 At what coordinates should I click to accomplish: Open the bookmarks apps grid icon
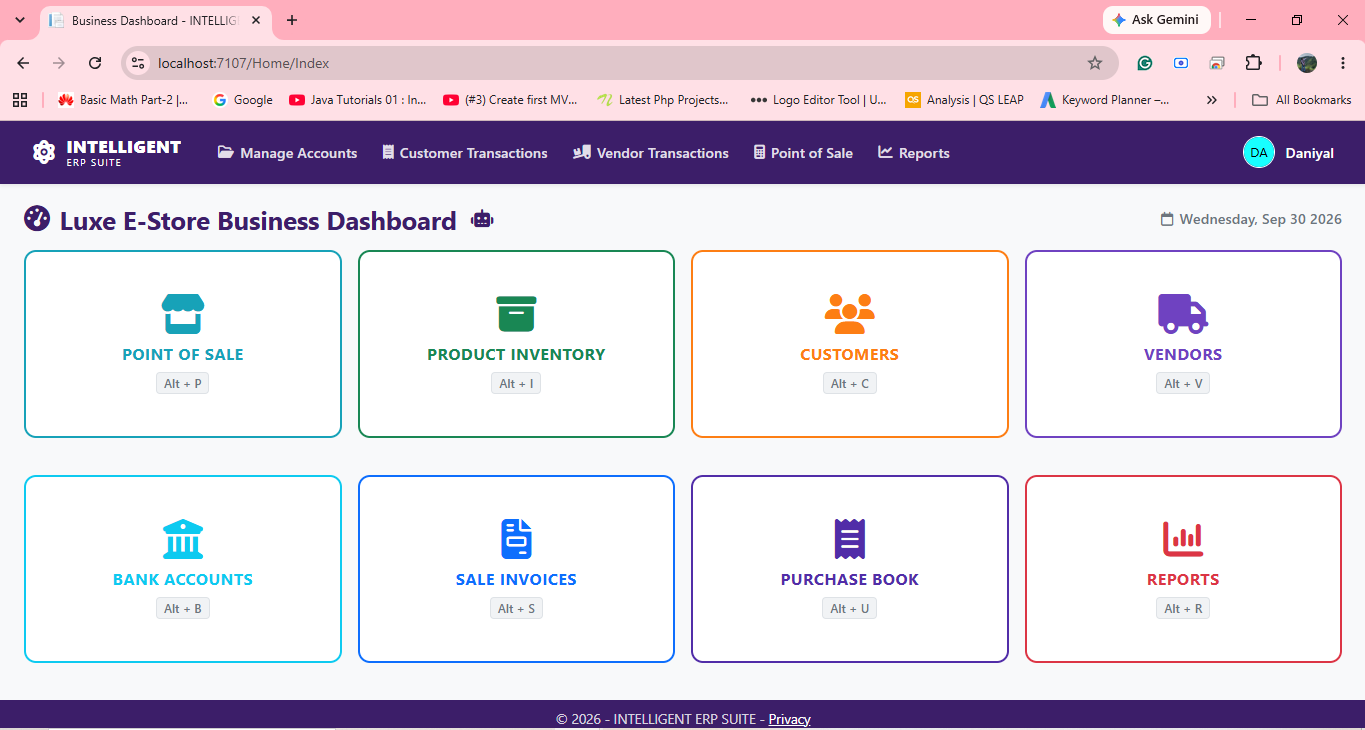coord(20,99)
